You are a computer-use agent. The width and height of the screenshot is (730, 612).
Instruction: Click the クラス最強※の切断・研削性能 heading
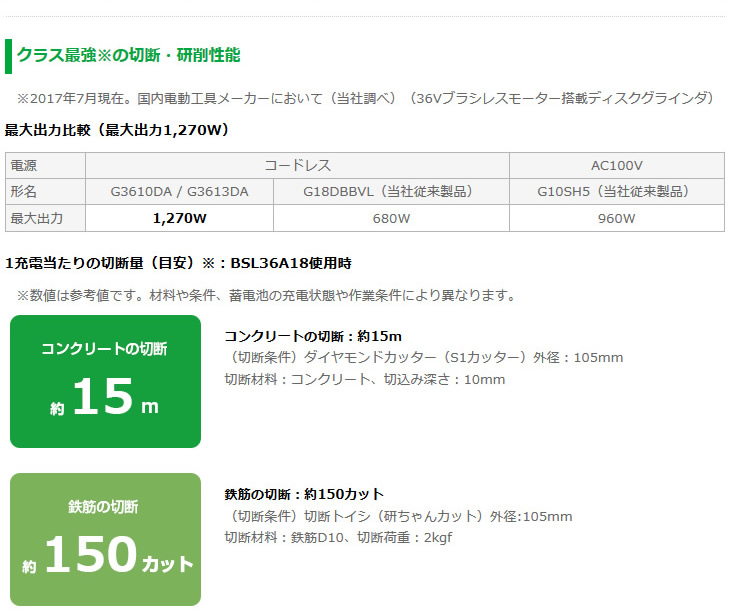(x=128, y=55)
